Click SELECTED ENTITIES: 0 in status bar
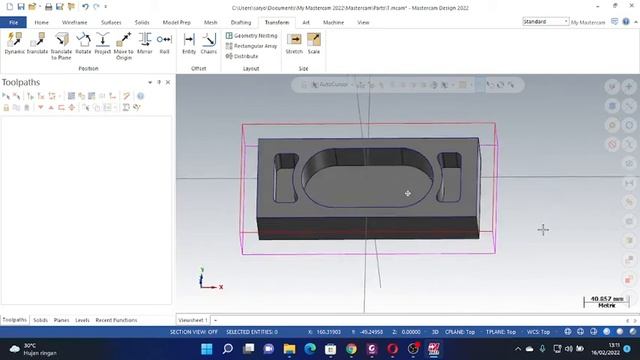Screen dimensions: 640x360 [252, 332]
